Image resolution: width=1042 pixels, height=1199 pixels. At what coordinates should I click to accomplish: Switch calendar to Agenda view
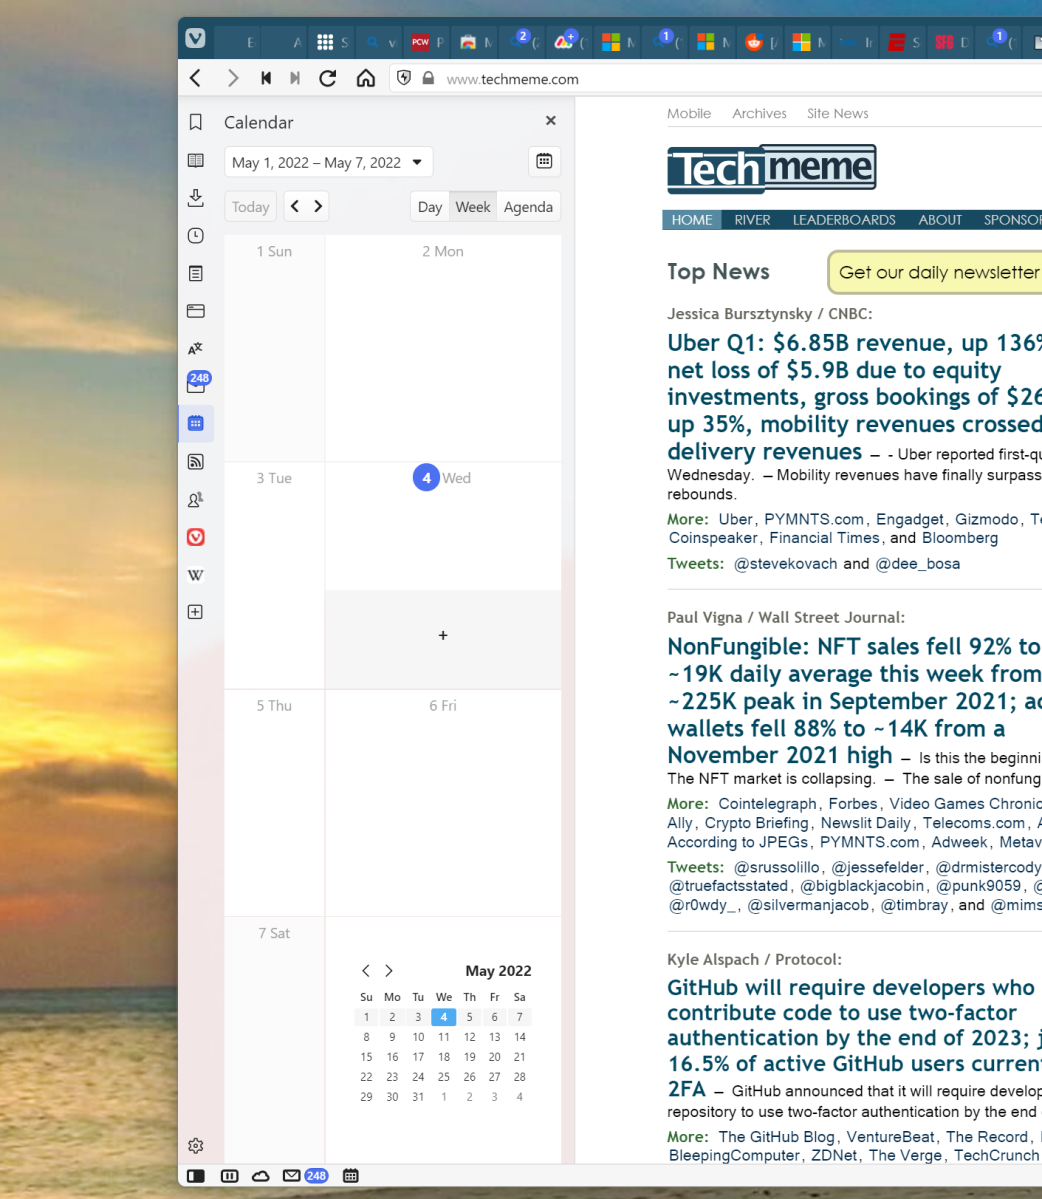[528, 206]
